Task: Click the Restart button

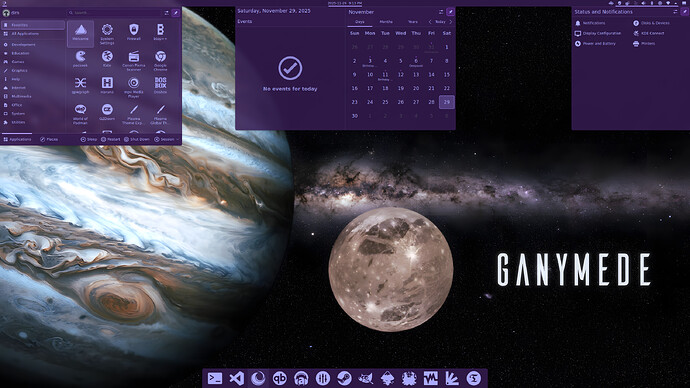Action: [x=110, y=139]
